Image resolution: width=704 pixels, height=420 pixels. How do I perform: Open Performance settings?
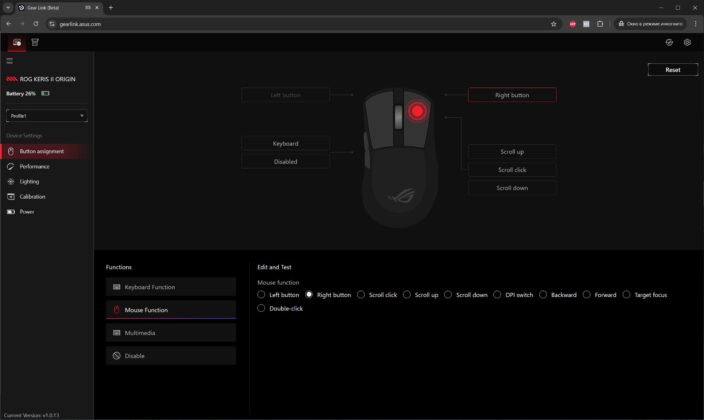point(47,167)
